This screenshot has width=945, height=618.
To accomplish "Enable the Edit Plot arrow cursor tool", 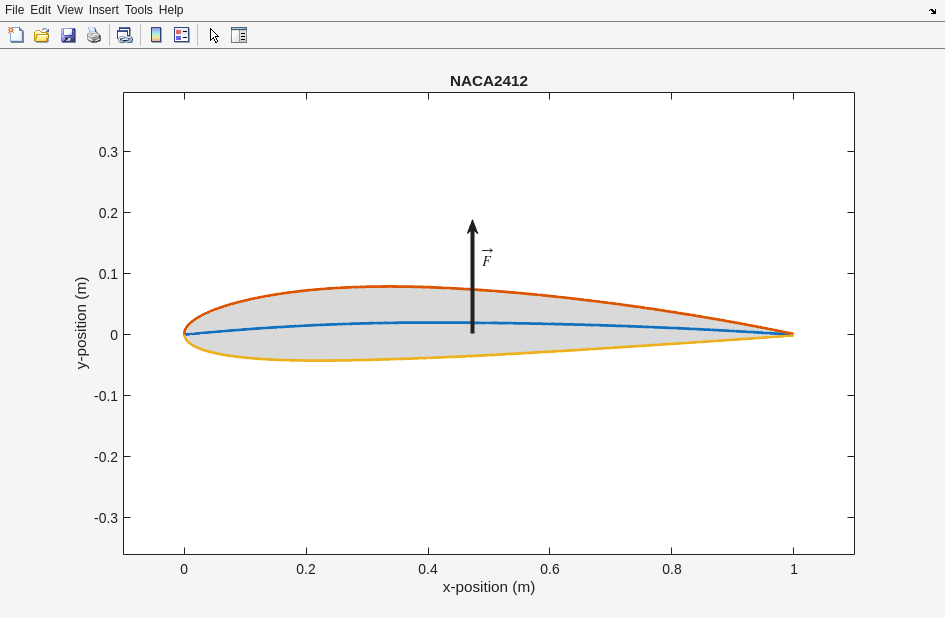I will tap(214, 35).
